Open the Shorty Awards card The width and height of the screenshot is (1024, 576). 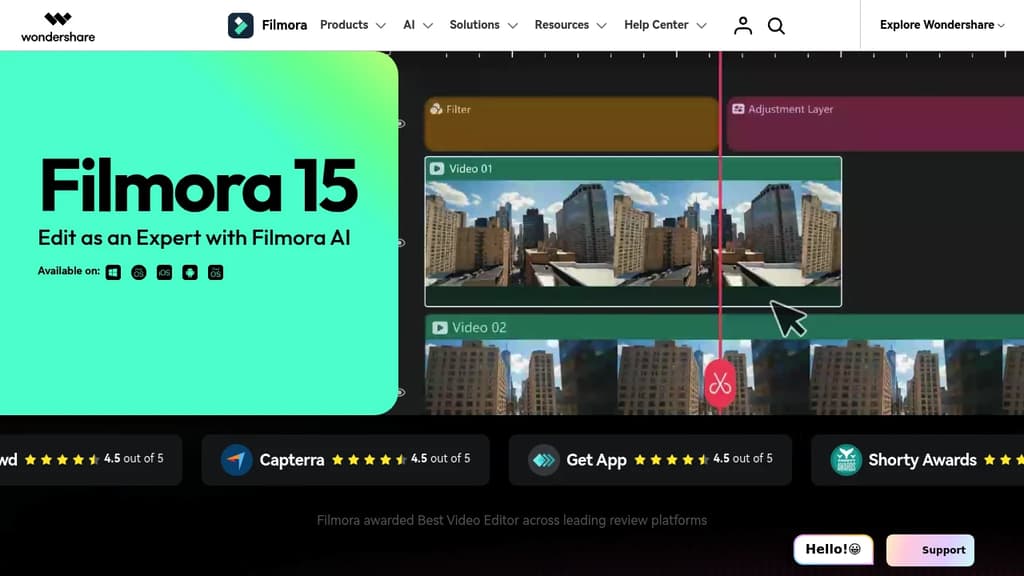[918, 460]
